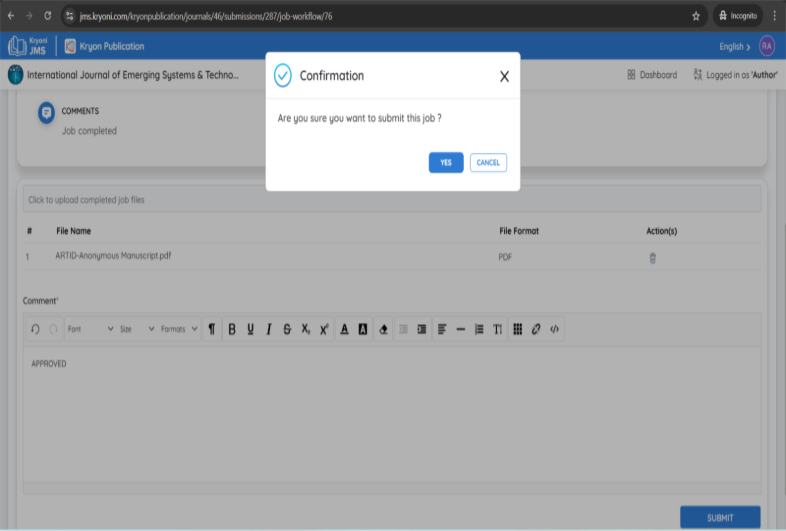The height and width of the screenshot is (531, 786).
Task: Toggle Underline formatting
Action: pyautogui.click(x=250, y=329)
